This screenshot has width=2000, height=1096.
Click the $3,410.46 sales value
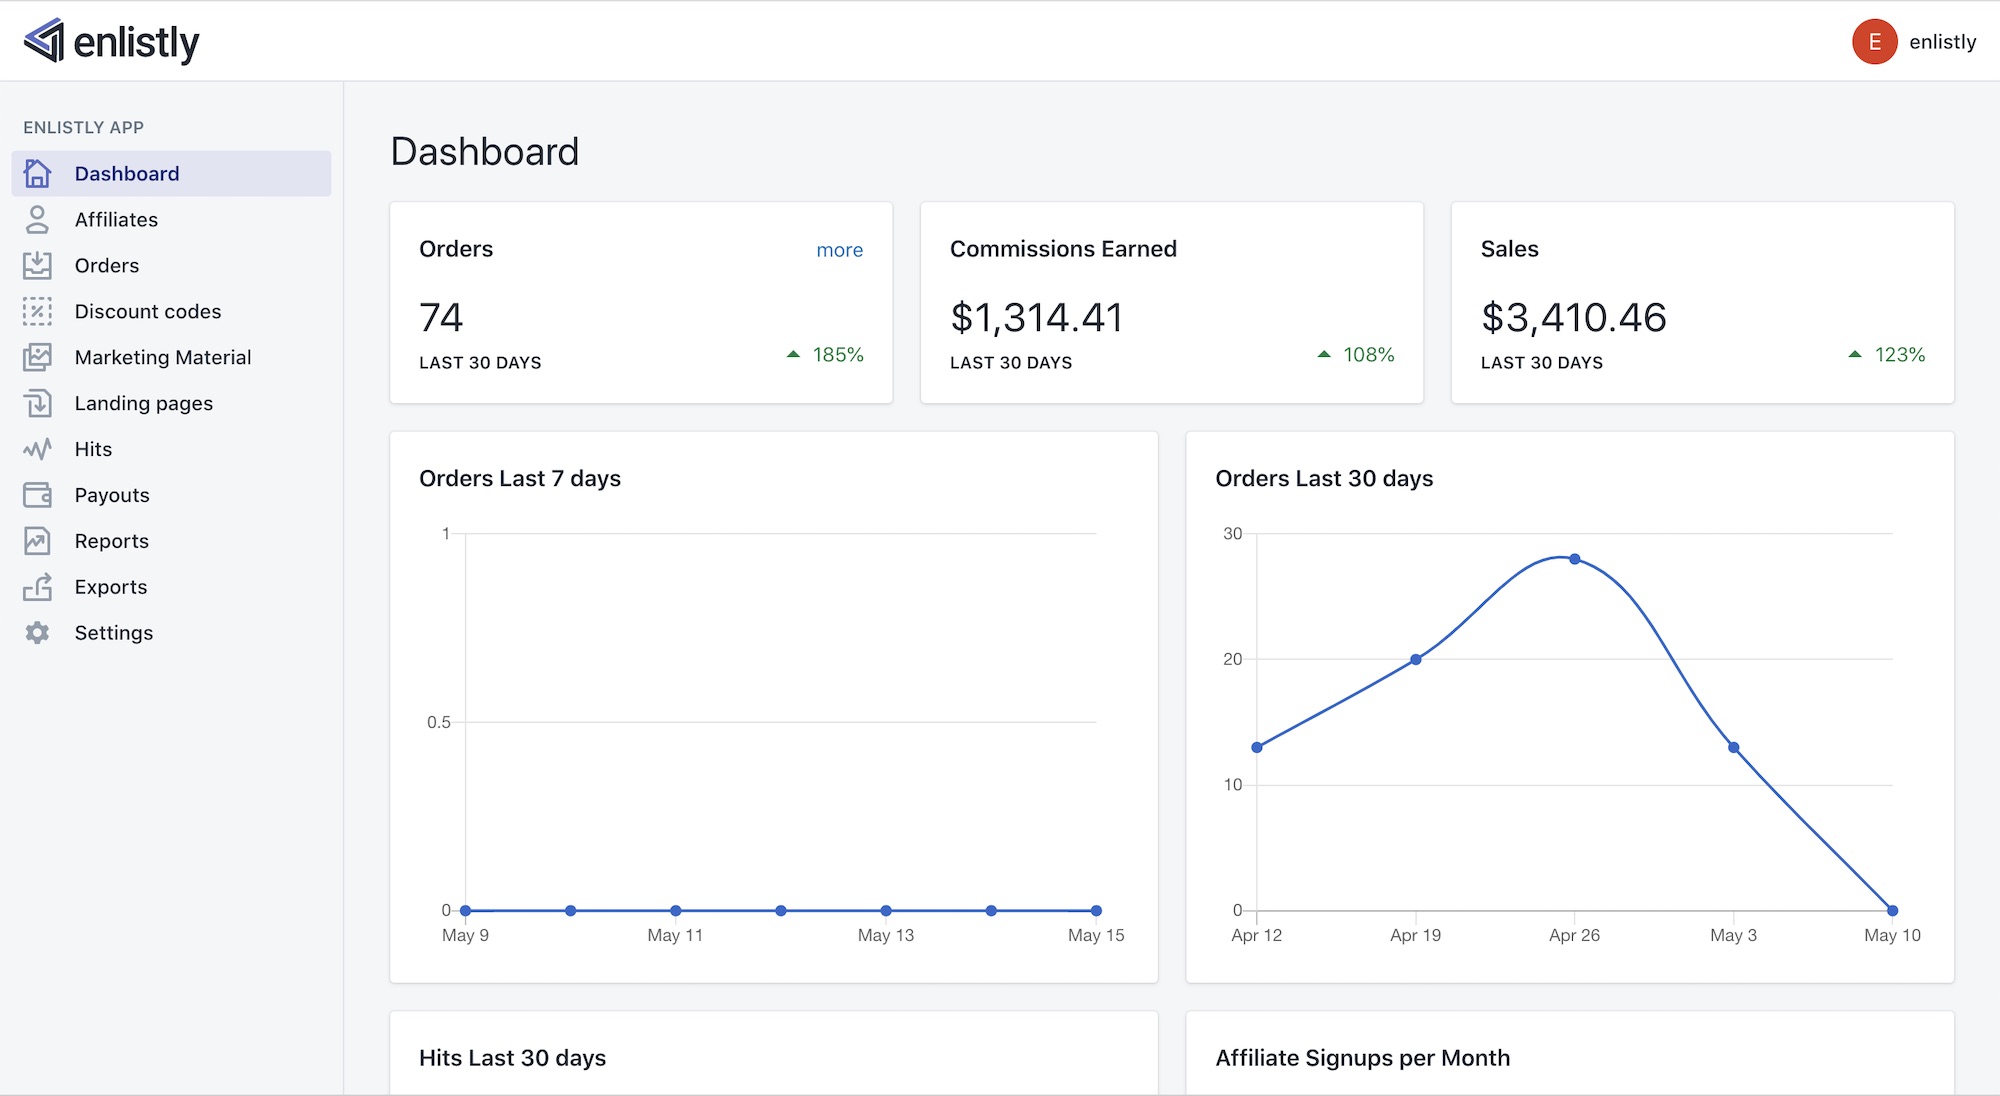[x=1574, y=318]
